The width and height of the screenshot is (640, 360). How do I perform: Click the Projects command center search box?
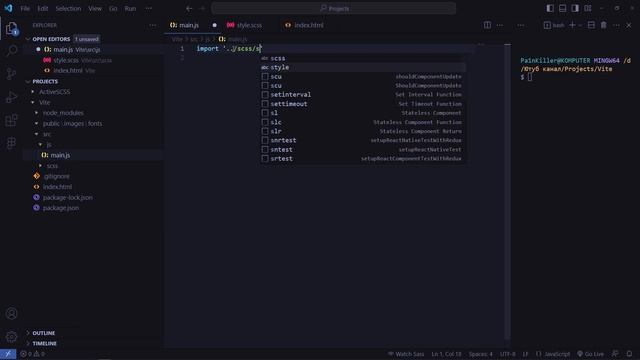point(334,8)
